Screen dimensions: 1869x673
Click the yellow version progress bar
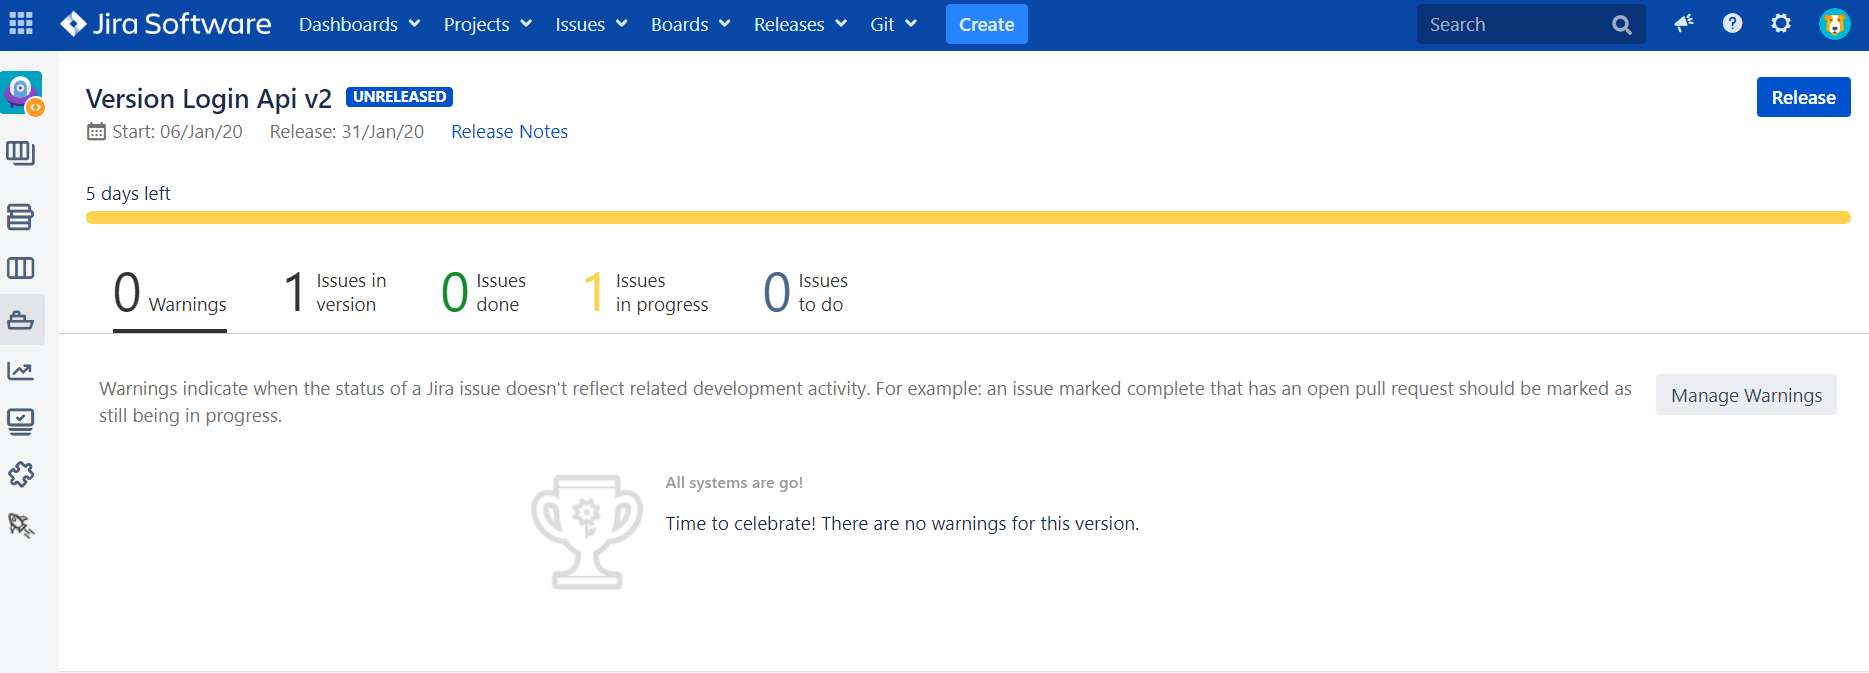(968, 217)
